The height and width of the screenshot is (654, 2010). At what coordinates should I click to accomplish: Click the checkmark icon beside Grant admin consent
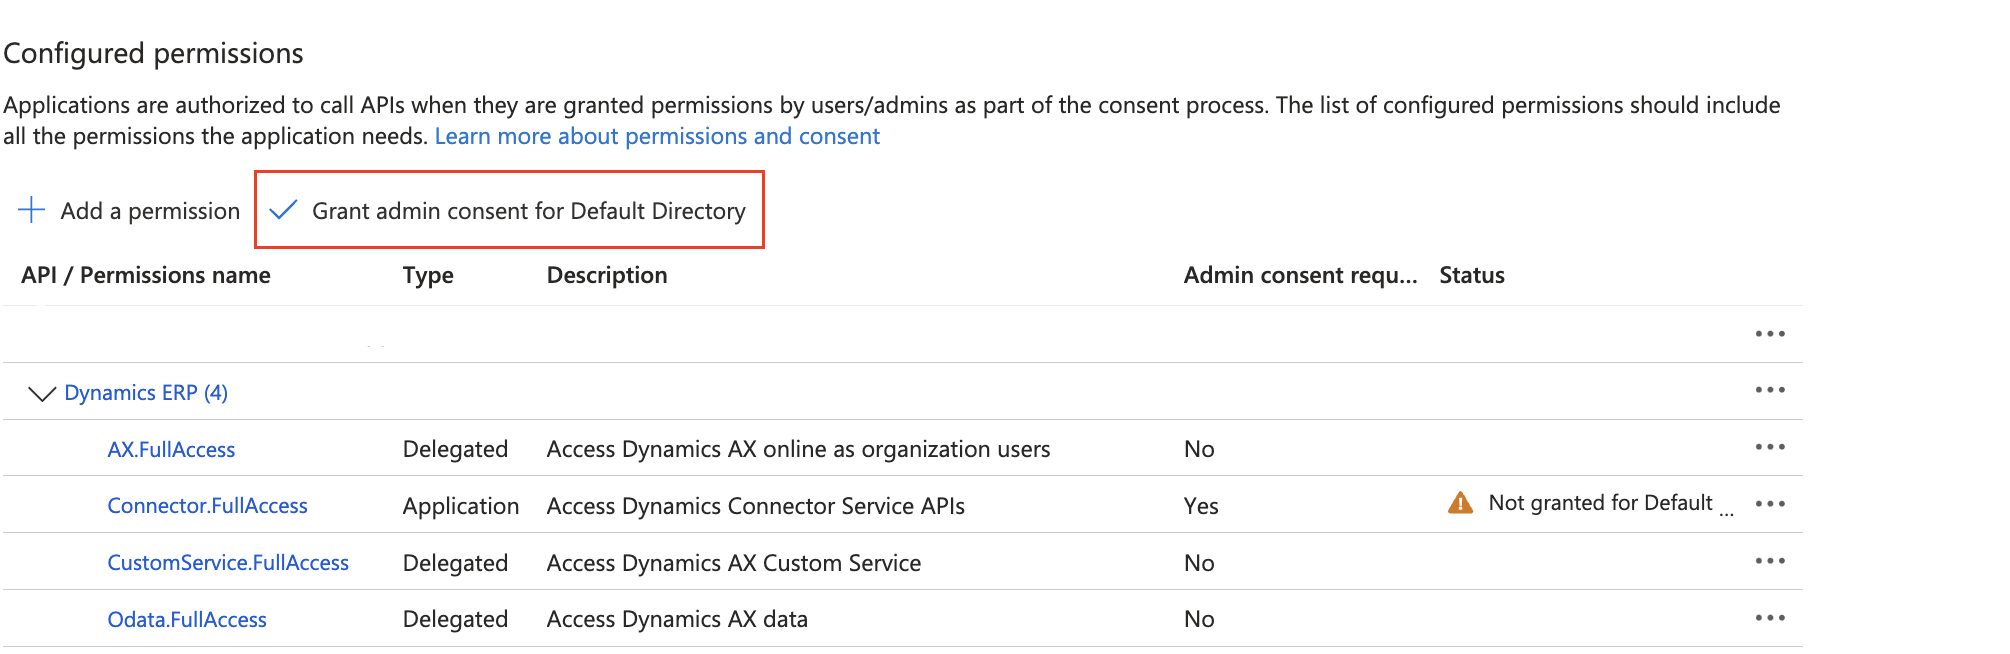pyautogui.click(x=284, y=210)
